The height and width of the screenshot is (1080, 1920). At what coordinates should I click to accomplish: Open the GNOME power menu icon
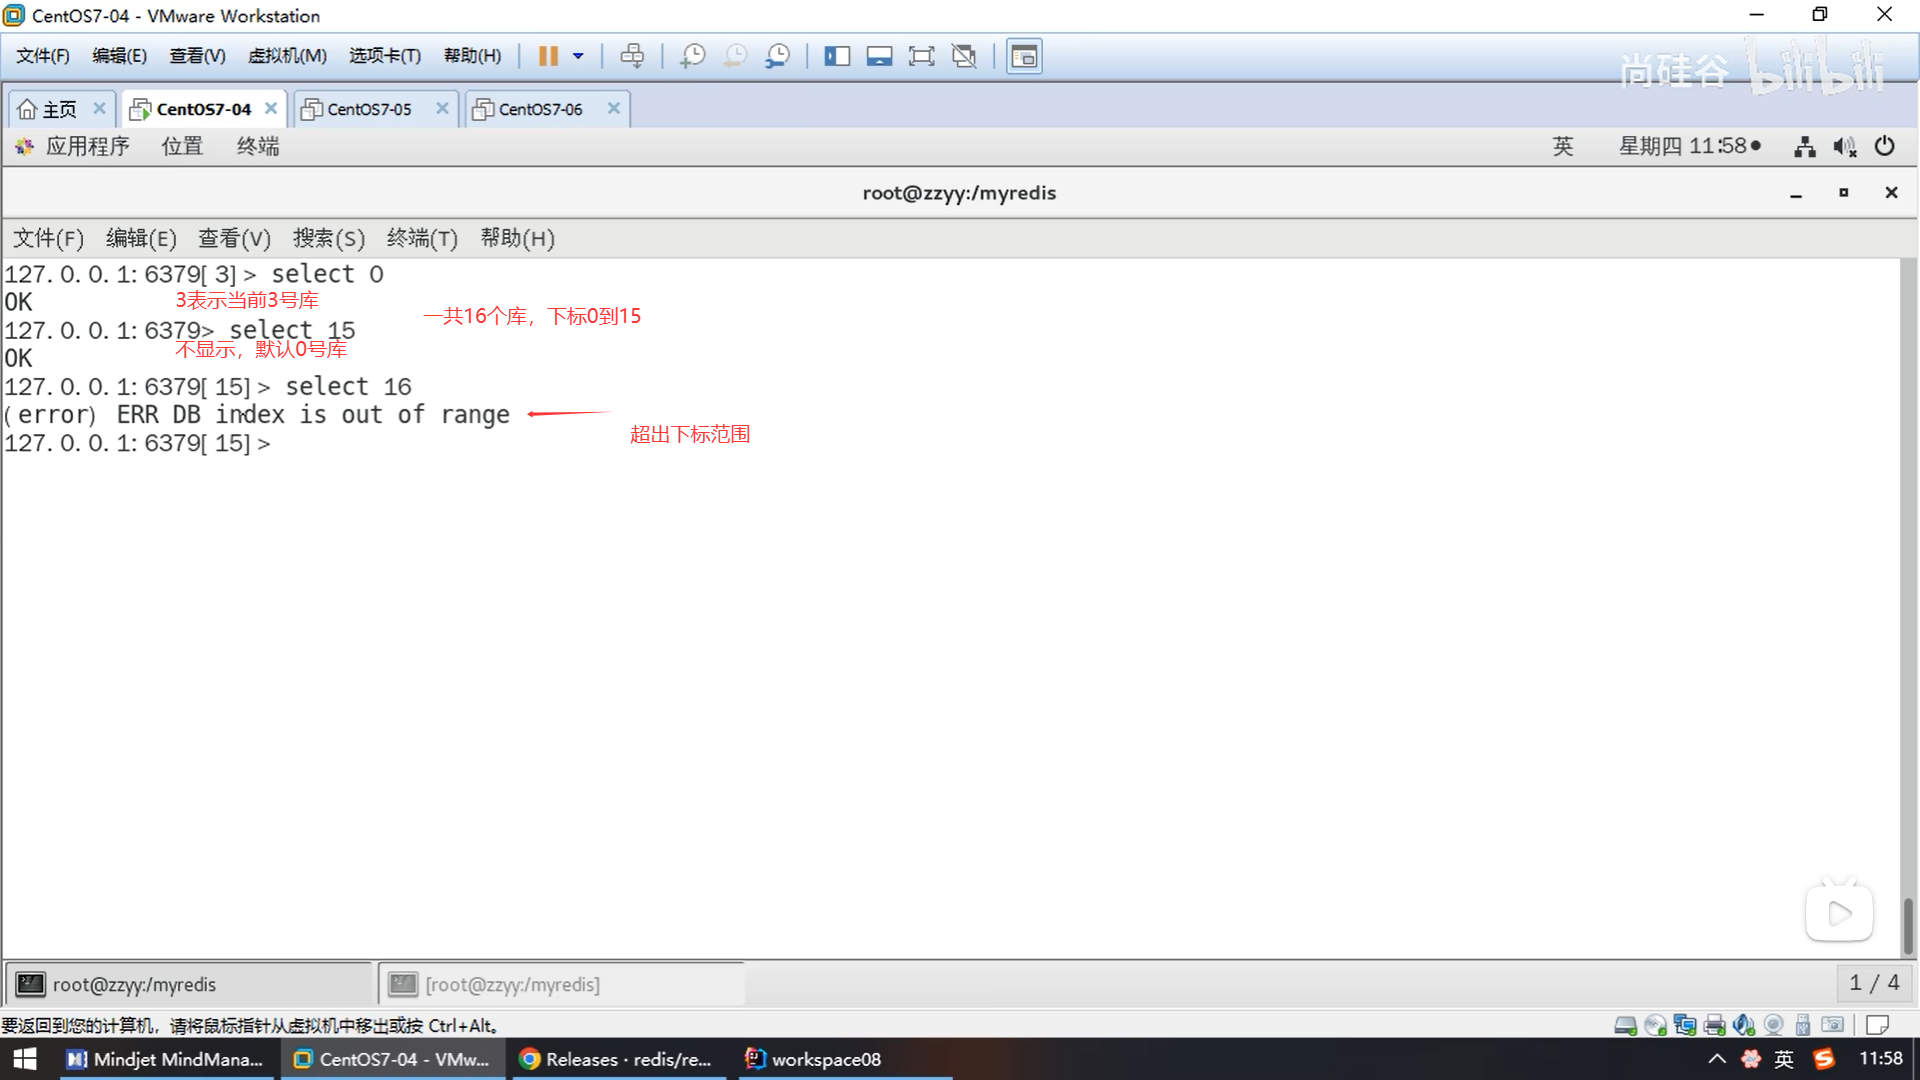pos(1884,146)
